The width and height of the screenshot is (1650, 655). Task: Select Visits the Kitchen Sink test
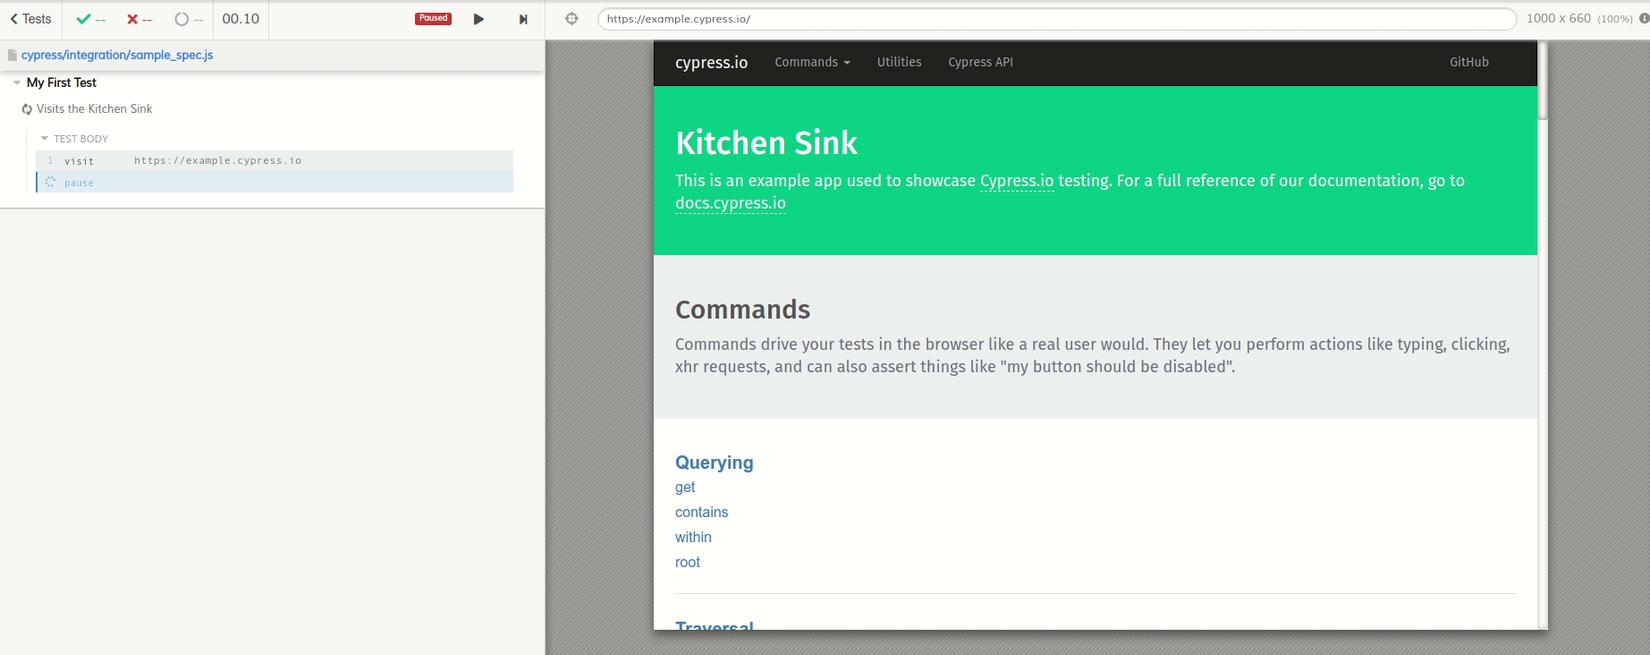point(94,109)
